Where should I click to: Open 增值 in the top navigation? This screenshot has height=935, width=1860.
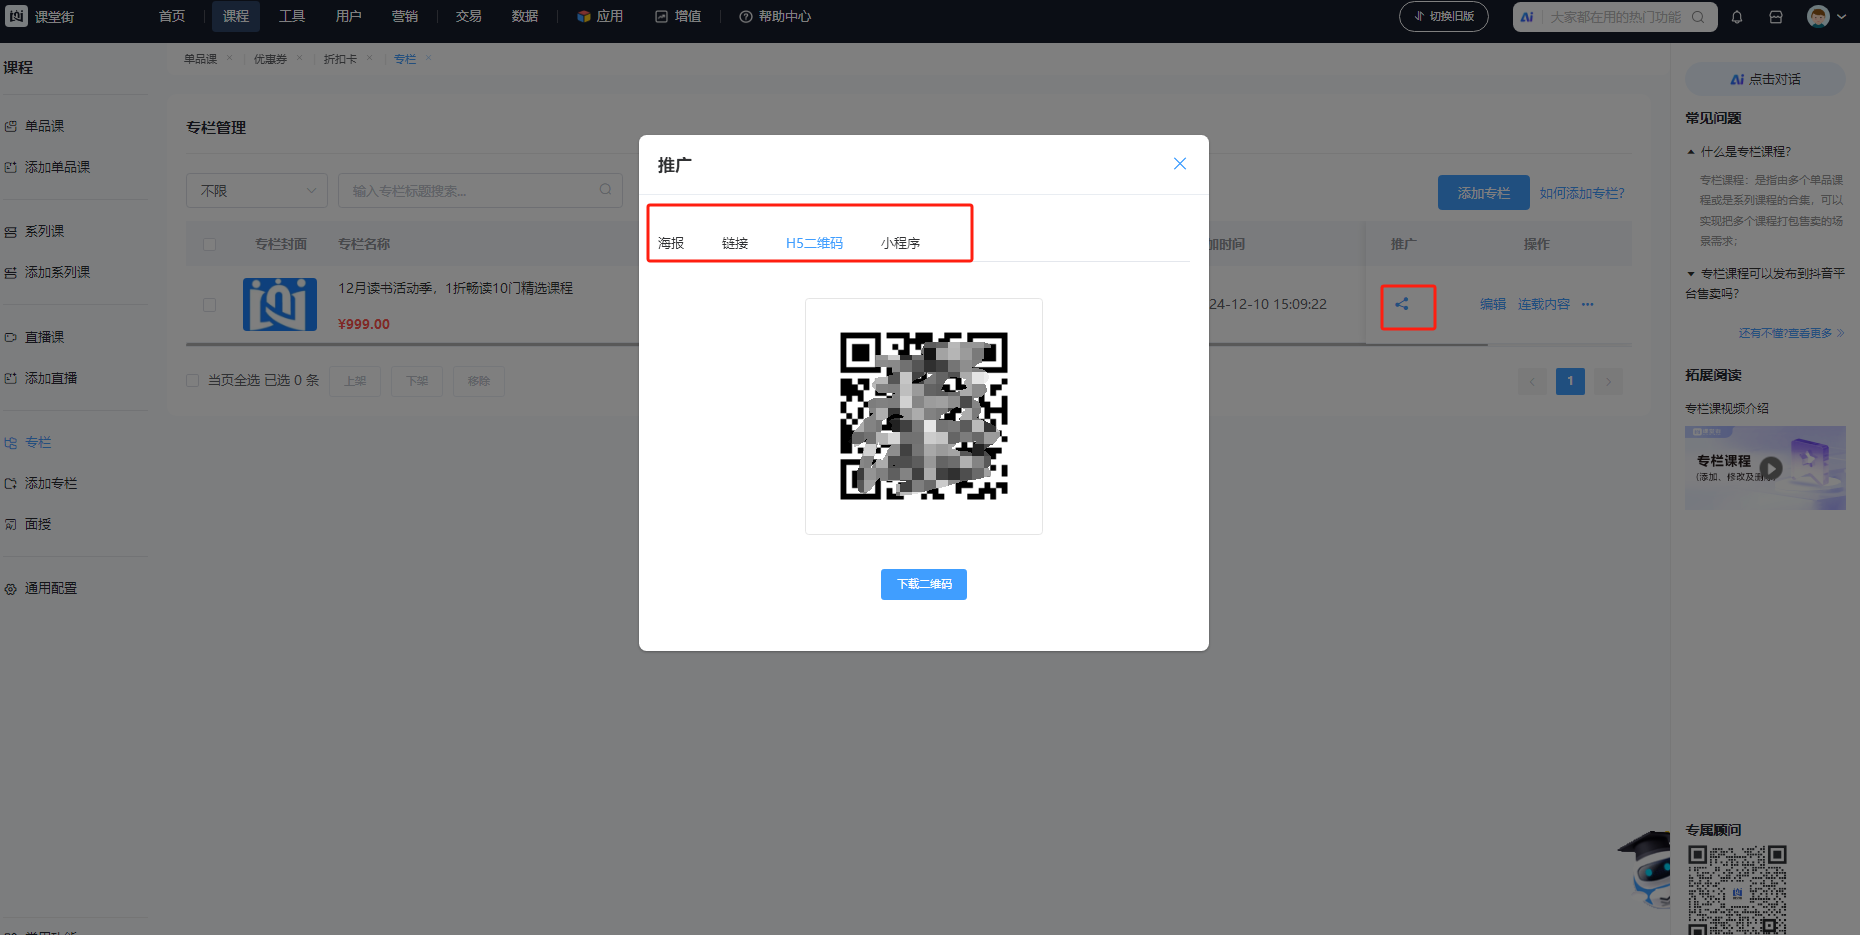[678, 16]
